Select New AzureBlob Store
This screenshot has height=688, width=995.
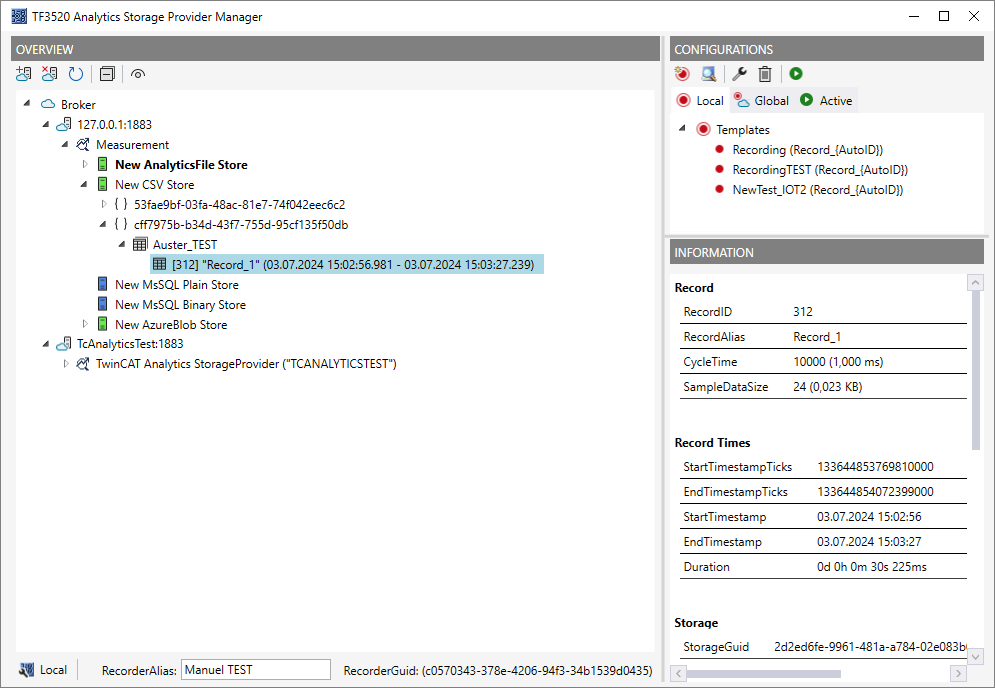click(171, 325)
